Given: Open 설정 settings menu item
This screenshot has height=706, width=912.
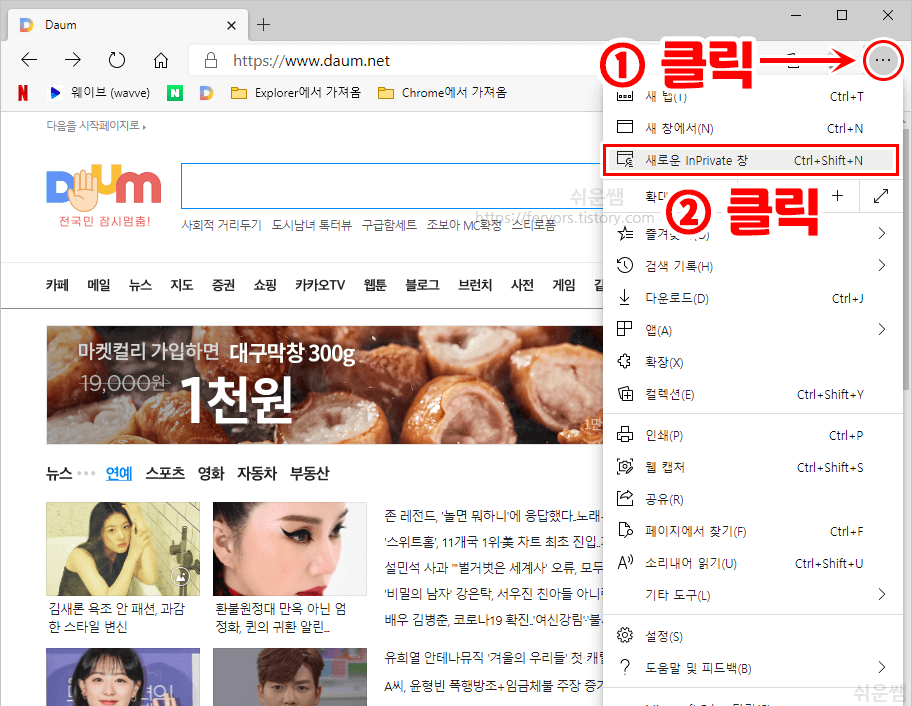Looking at the screenshot, I should click(751, 636).
